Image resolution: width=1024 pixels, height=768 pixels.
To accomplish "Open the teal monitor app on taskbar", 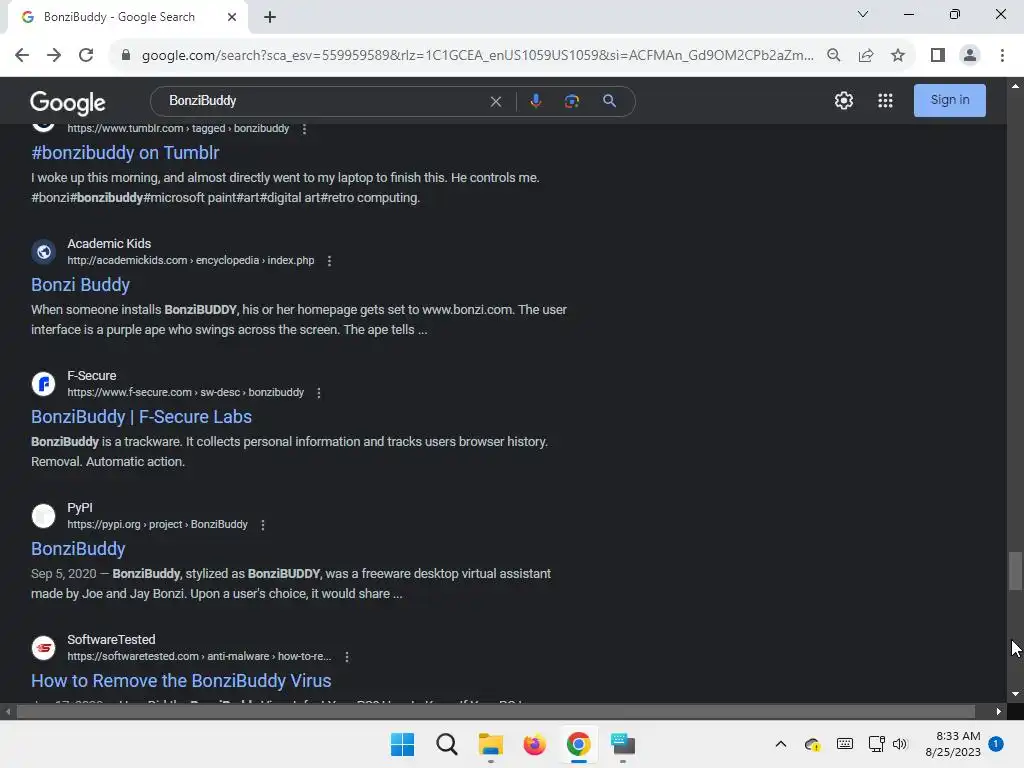I will pyautogui.click(x=623, y=744).
